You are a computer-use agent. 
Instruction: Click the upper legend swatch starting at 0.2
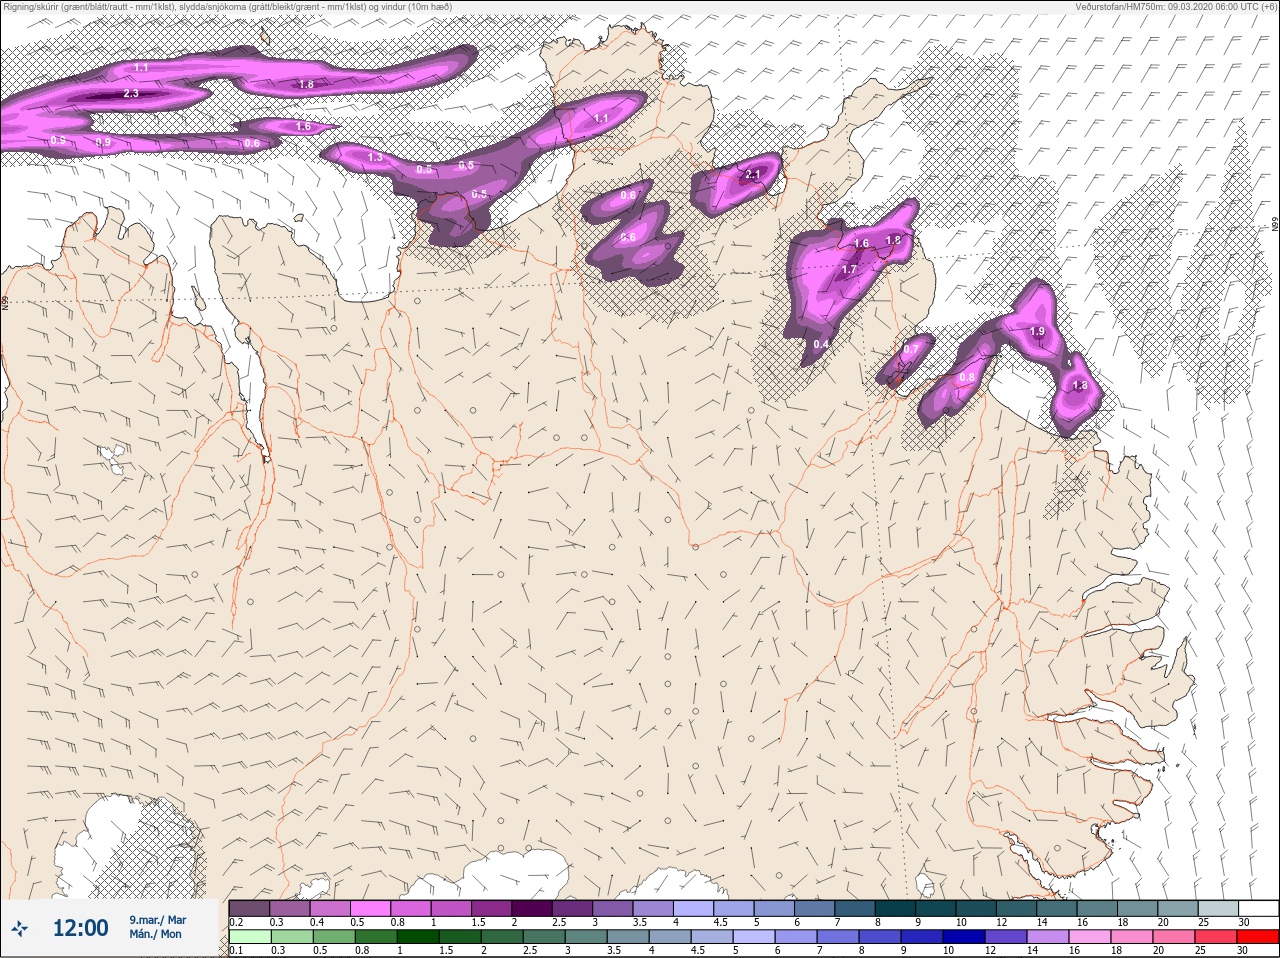pyautogui.click(x=249, y=908)
